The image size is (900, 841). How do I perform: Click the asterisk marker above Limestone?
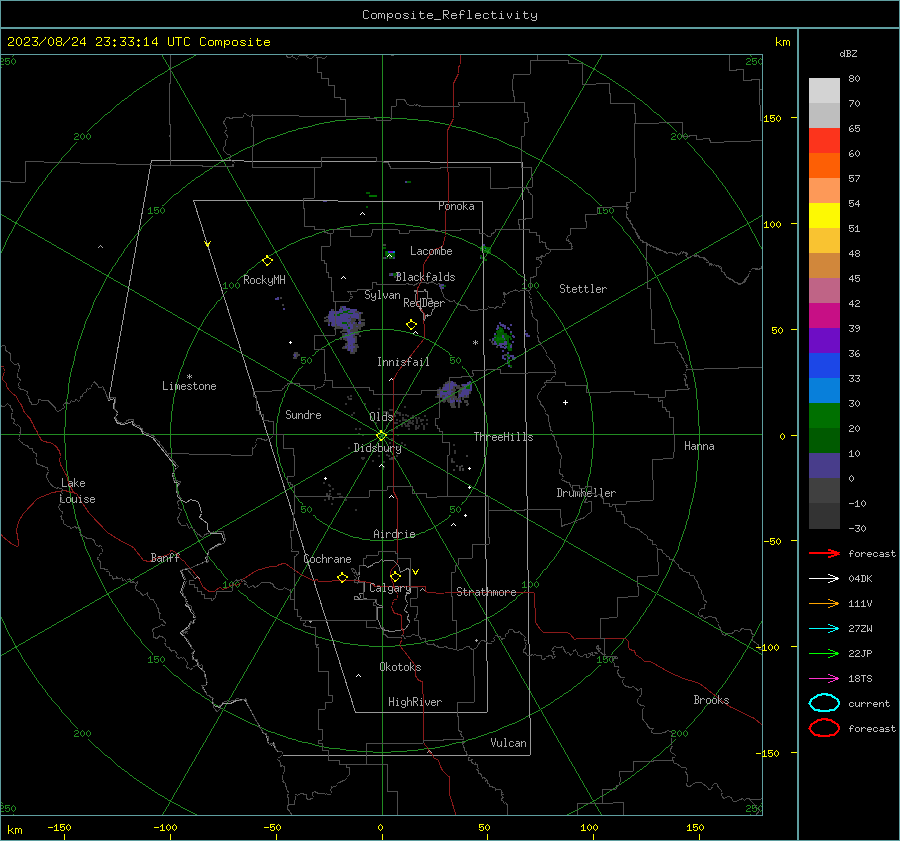(189, 377)
